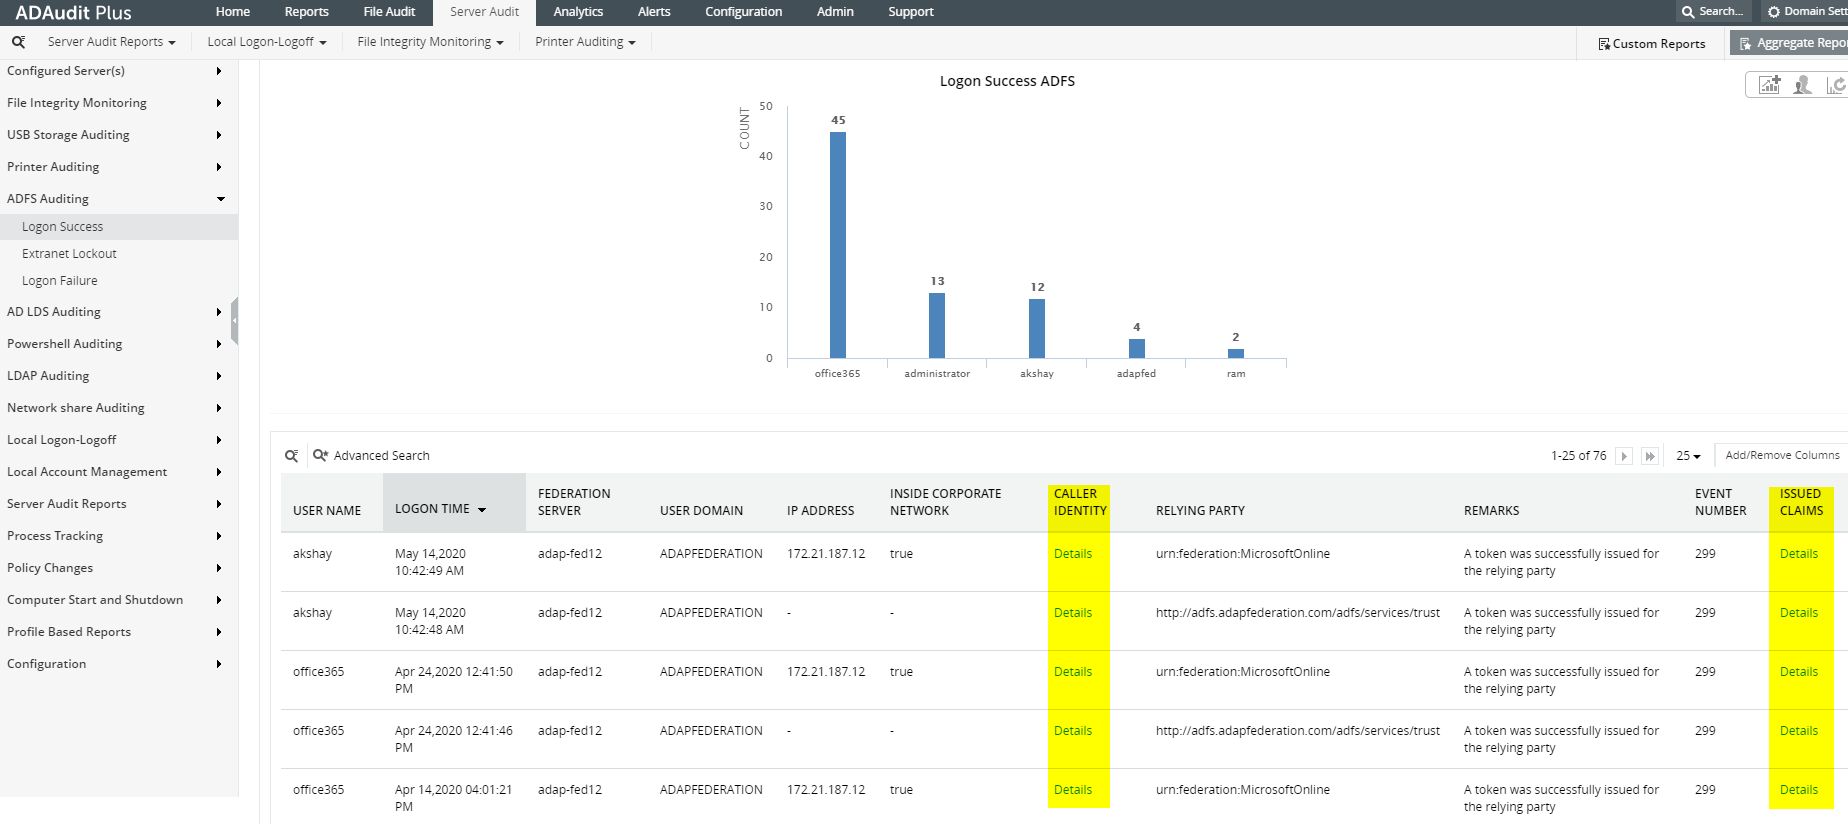Jump to last page of results
Viewport: 1848px width, 824px height.
(x=1650, y=456)
